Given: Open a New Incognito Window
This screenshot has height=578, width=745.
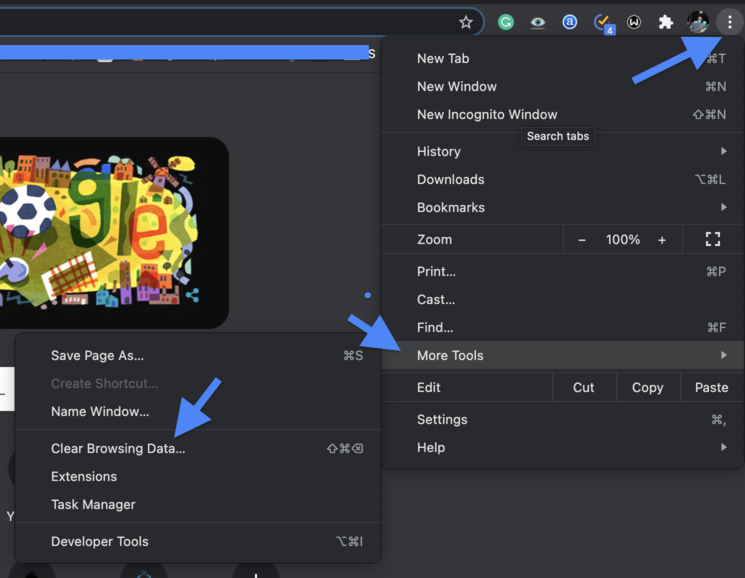Looking at the screenshot, I should pyautogui.click(x=563, y=114).
